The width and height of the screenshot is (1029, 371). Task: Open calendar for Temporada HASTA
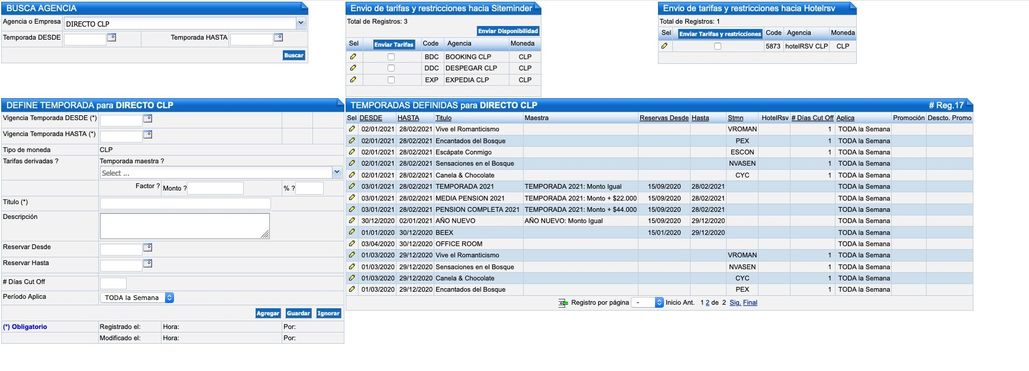(278, 38)
